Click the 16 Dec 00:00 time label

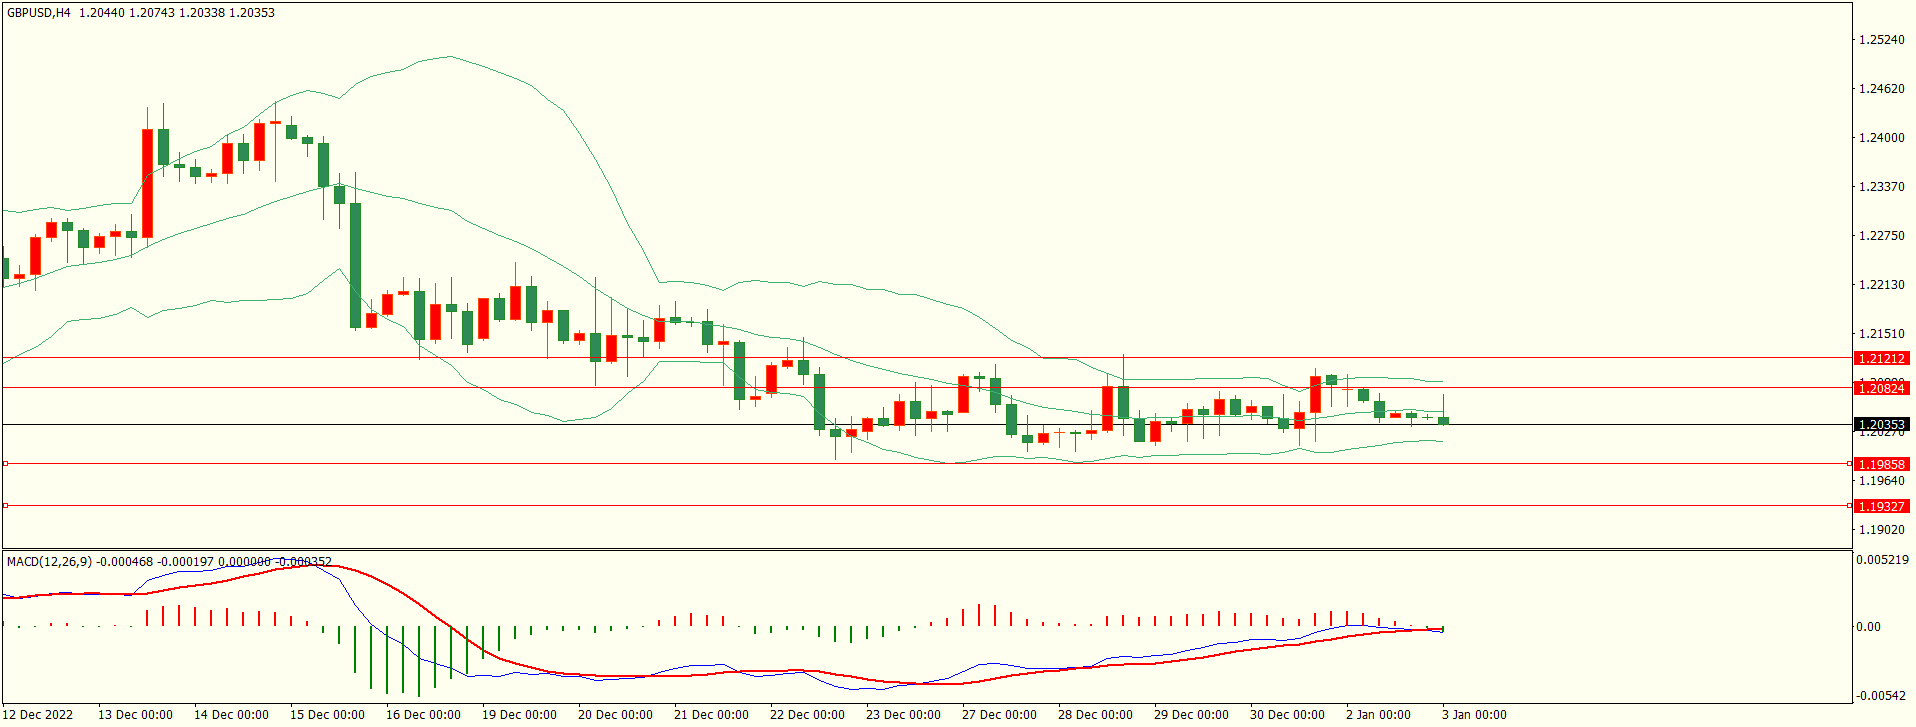423,715
